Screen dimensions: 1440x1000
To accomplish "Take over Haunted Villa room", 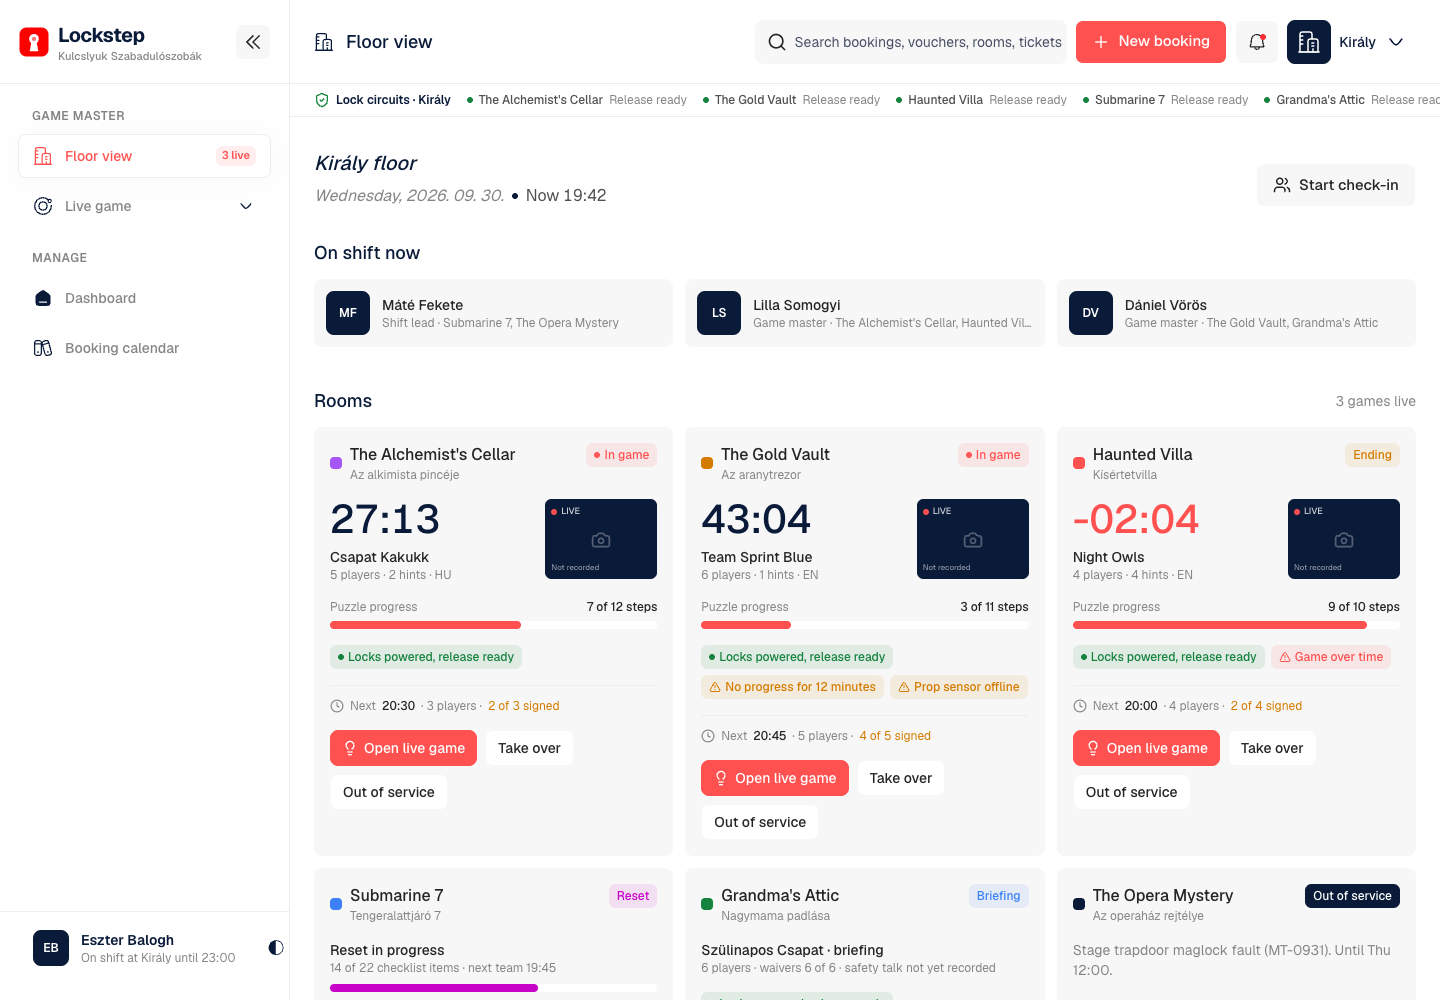I will [x=1272, y=748].
